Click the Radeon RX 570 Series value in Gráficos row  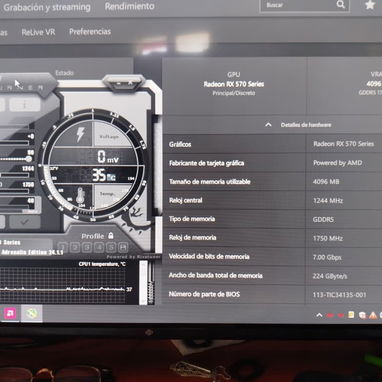coord(343,144)
